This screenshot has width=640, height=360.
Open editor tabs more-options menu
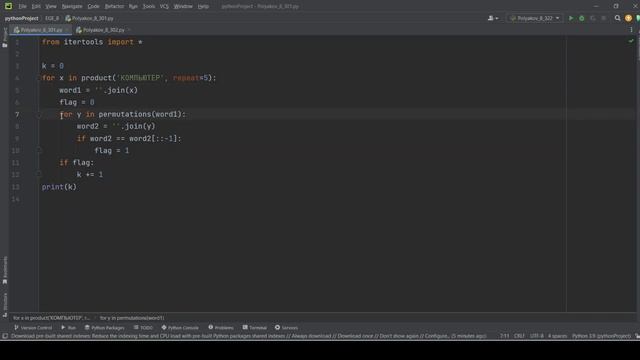tap(631, 30)
